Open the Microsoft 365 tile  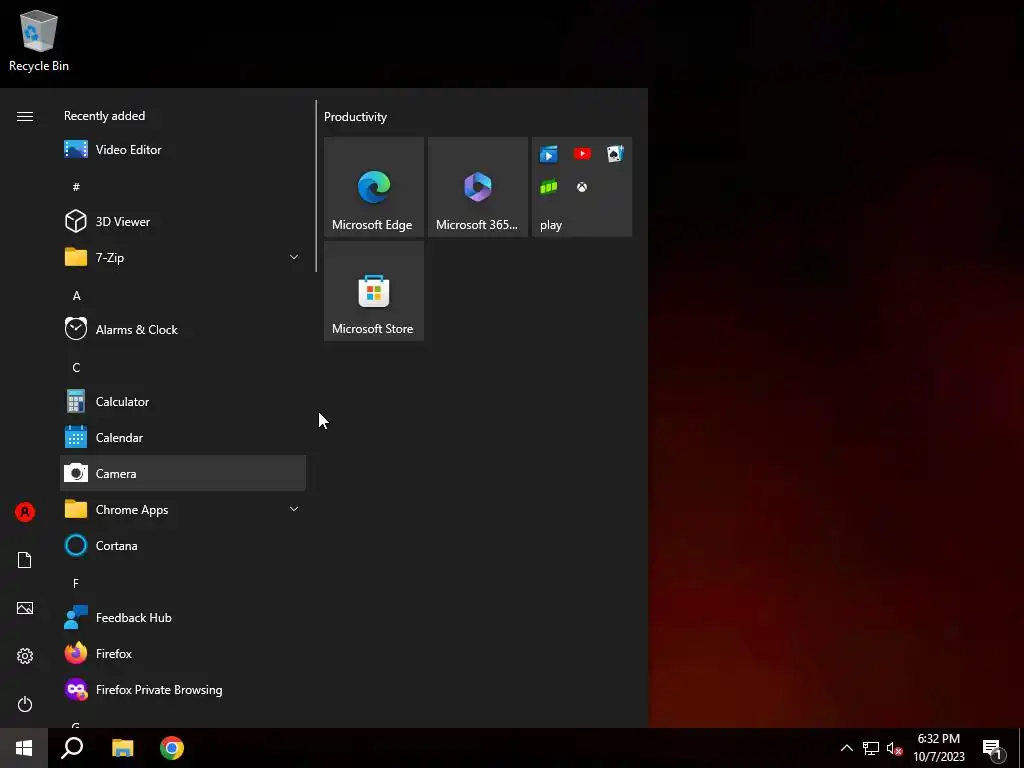pos(478,187)
